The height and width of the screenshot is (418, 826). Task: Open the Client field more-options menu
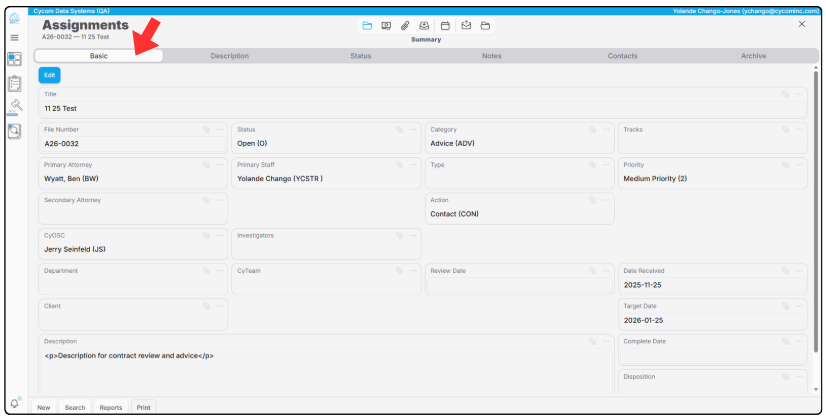[220, 306]
